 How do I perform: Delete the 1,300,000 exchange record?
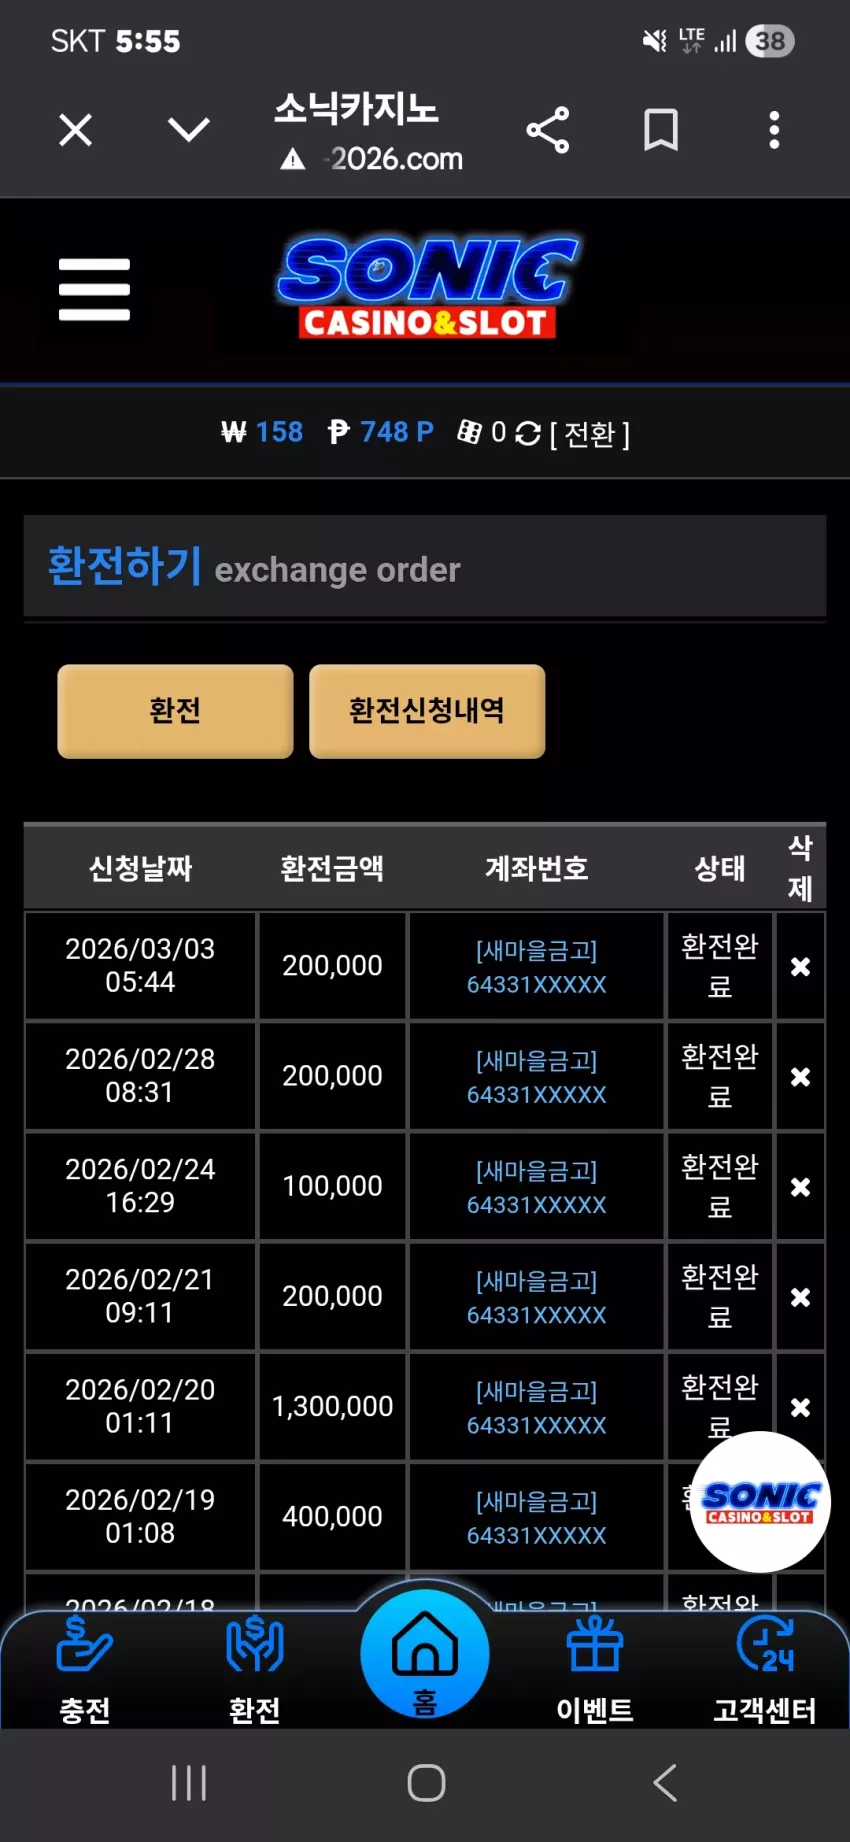[x=800, y=1407]
